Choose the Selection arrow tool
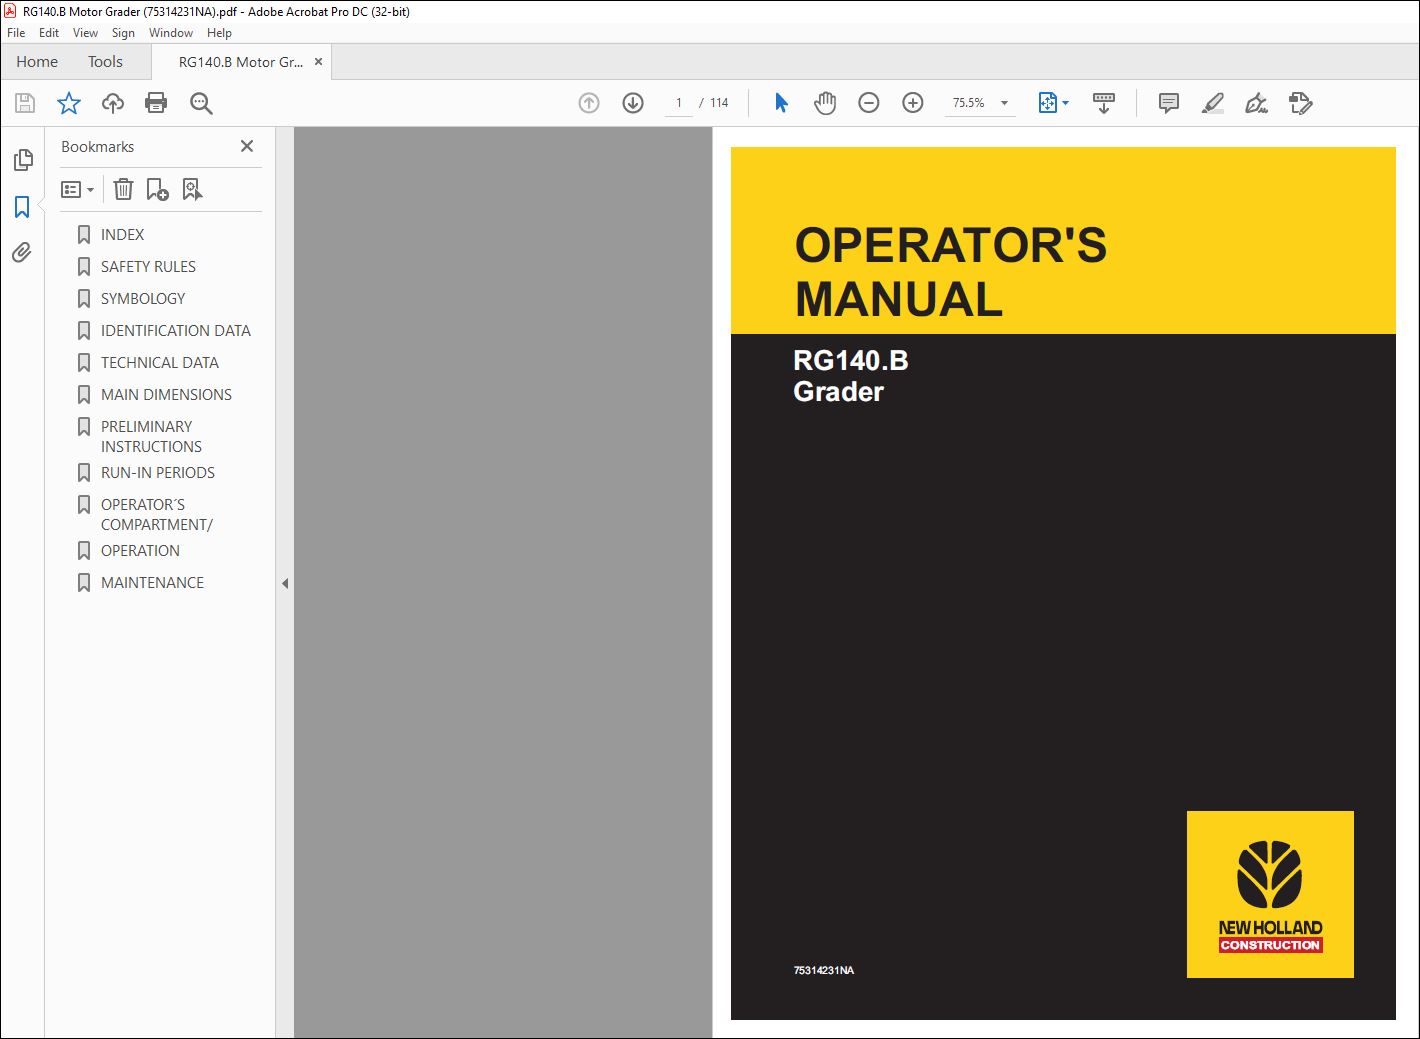The width and height of the screenshot is (1420, 1039). pyautogui.click(x=781, y=103)
